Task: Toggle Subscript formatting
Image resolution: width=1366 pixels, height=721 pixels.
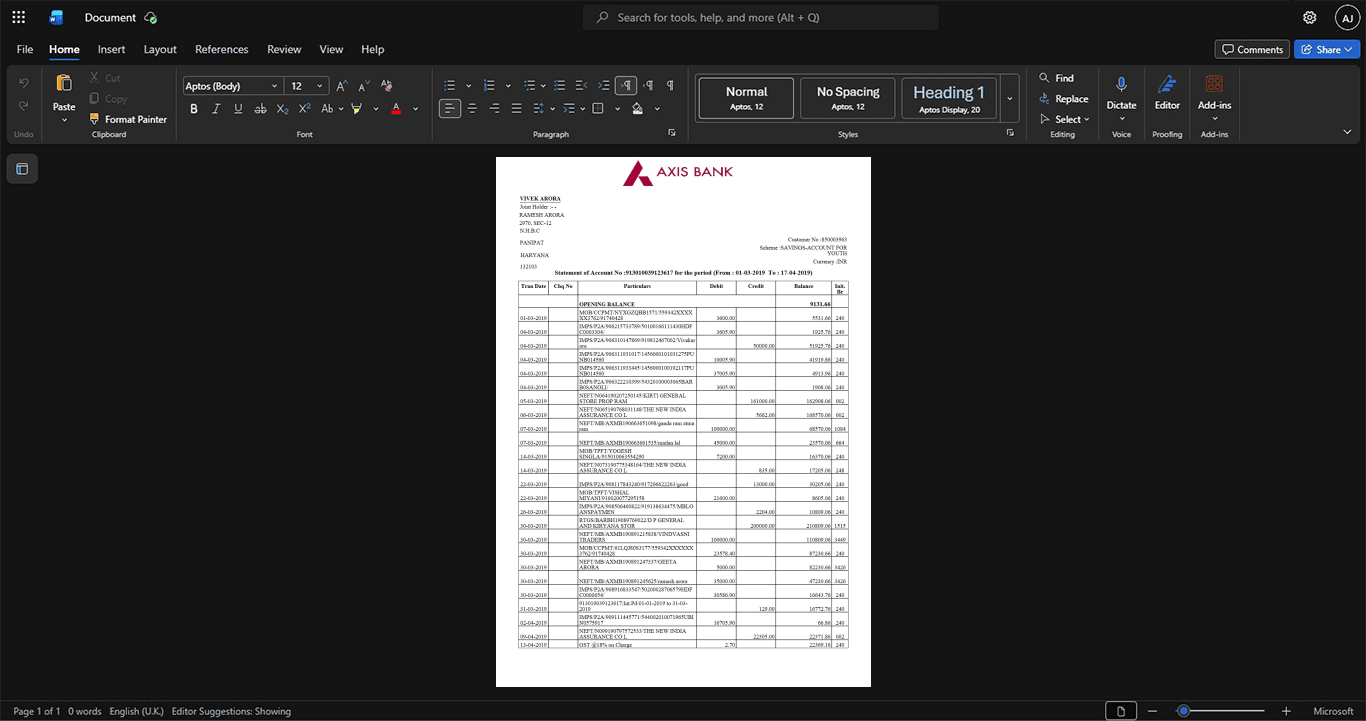Action: coord(283,108)
